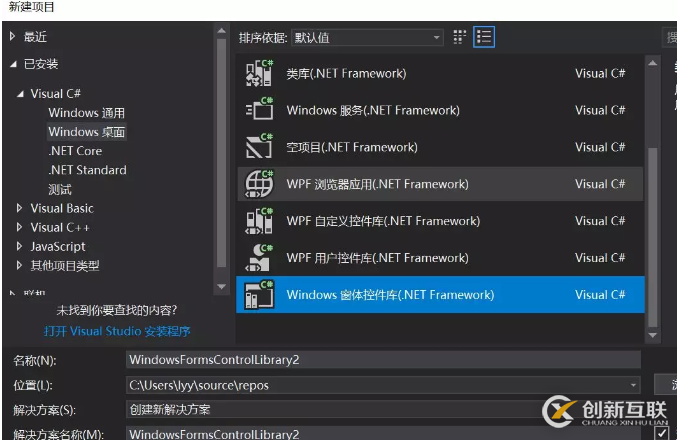Select 测试 category
Viewport: 677px width, 440px height.
60,189
